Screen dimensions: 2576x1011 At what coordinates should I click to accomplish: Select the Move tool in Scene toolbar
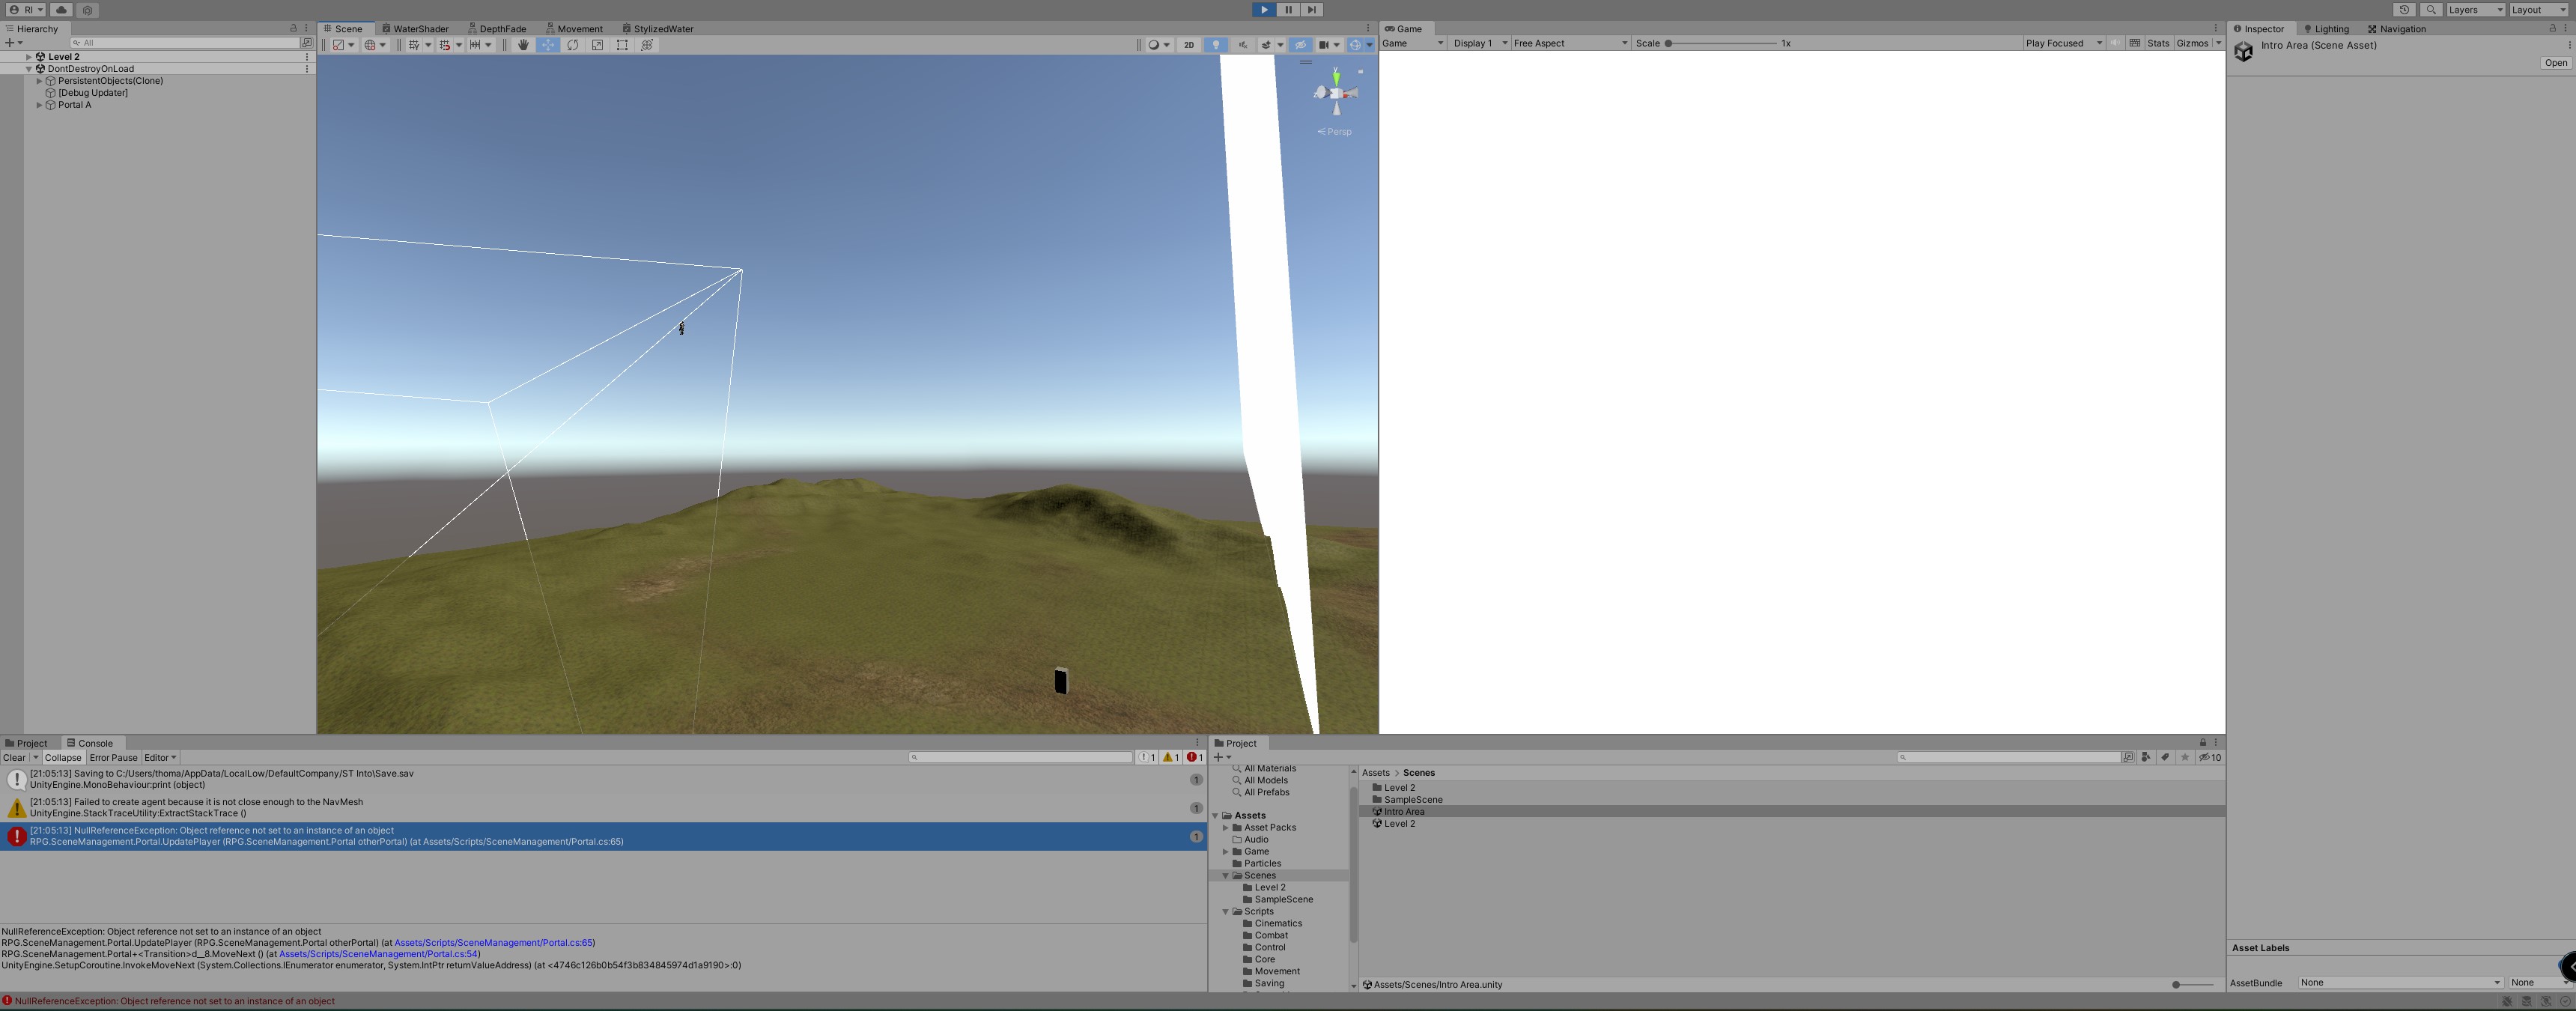click(548, 45)
